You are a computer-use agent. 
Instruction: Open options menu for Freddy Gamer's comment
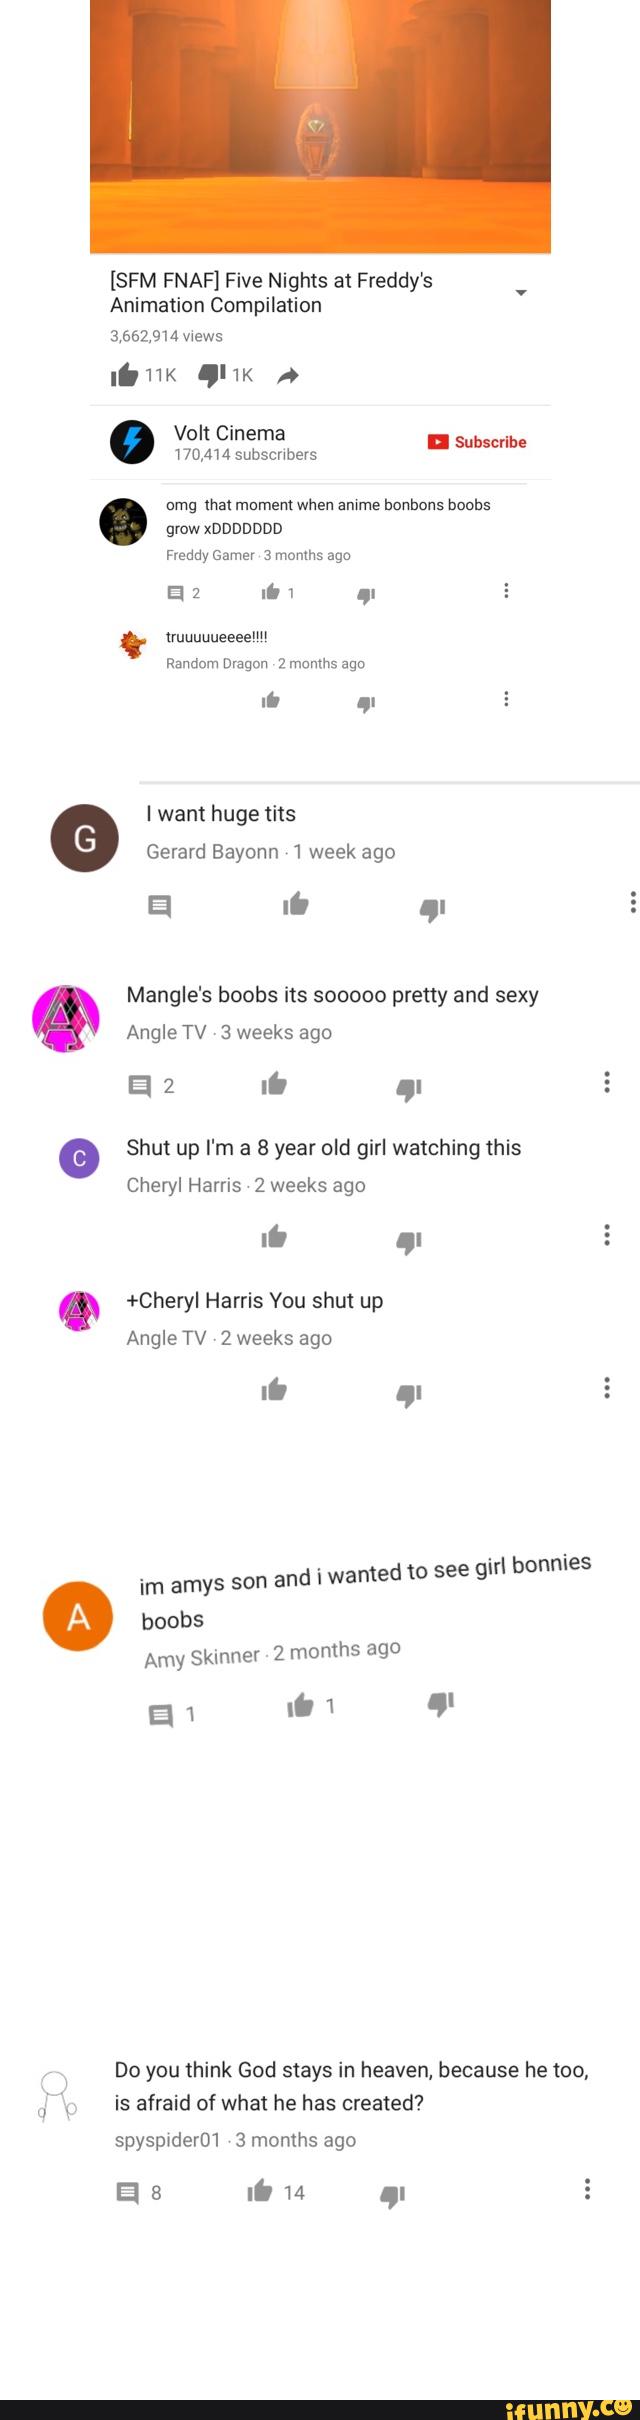pyautogui.click(x=506, y=591)
